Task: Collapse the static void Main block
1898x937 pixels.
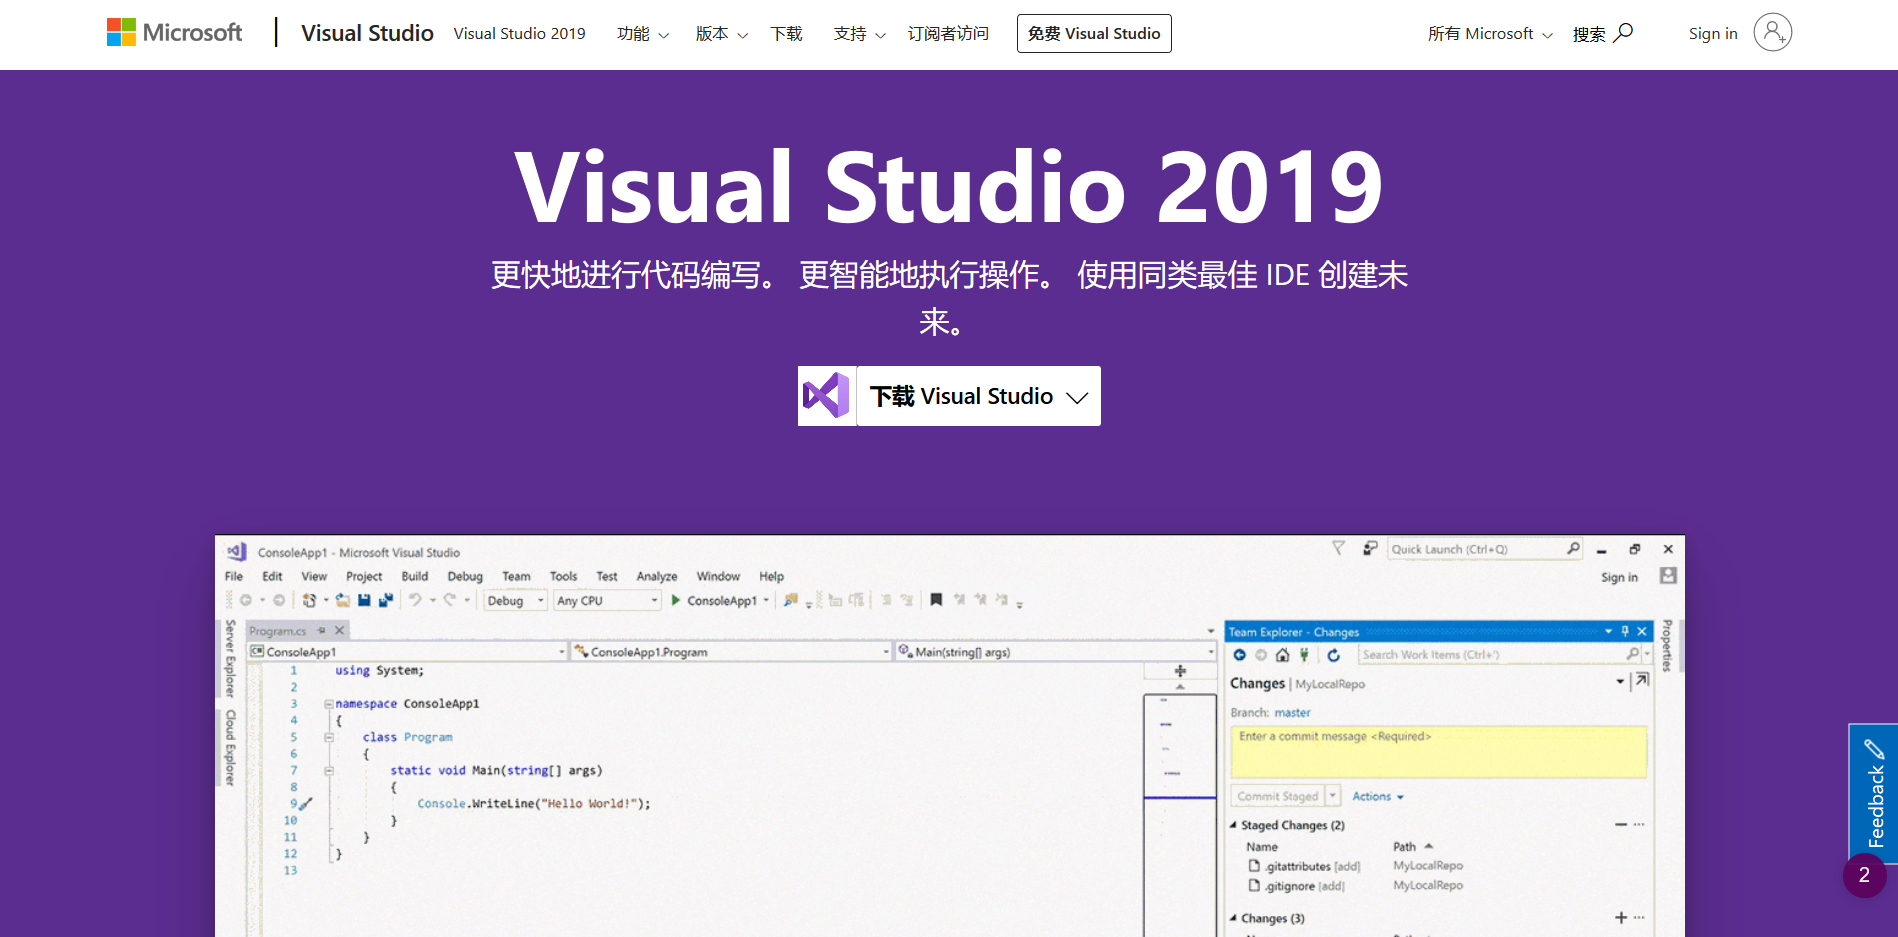Action: [328, 771]
